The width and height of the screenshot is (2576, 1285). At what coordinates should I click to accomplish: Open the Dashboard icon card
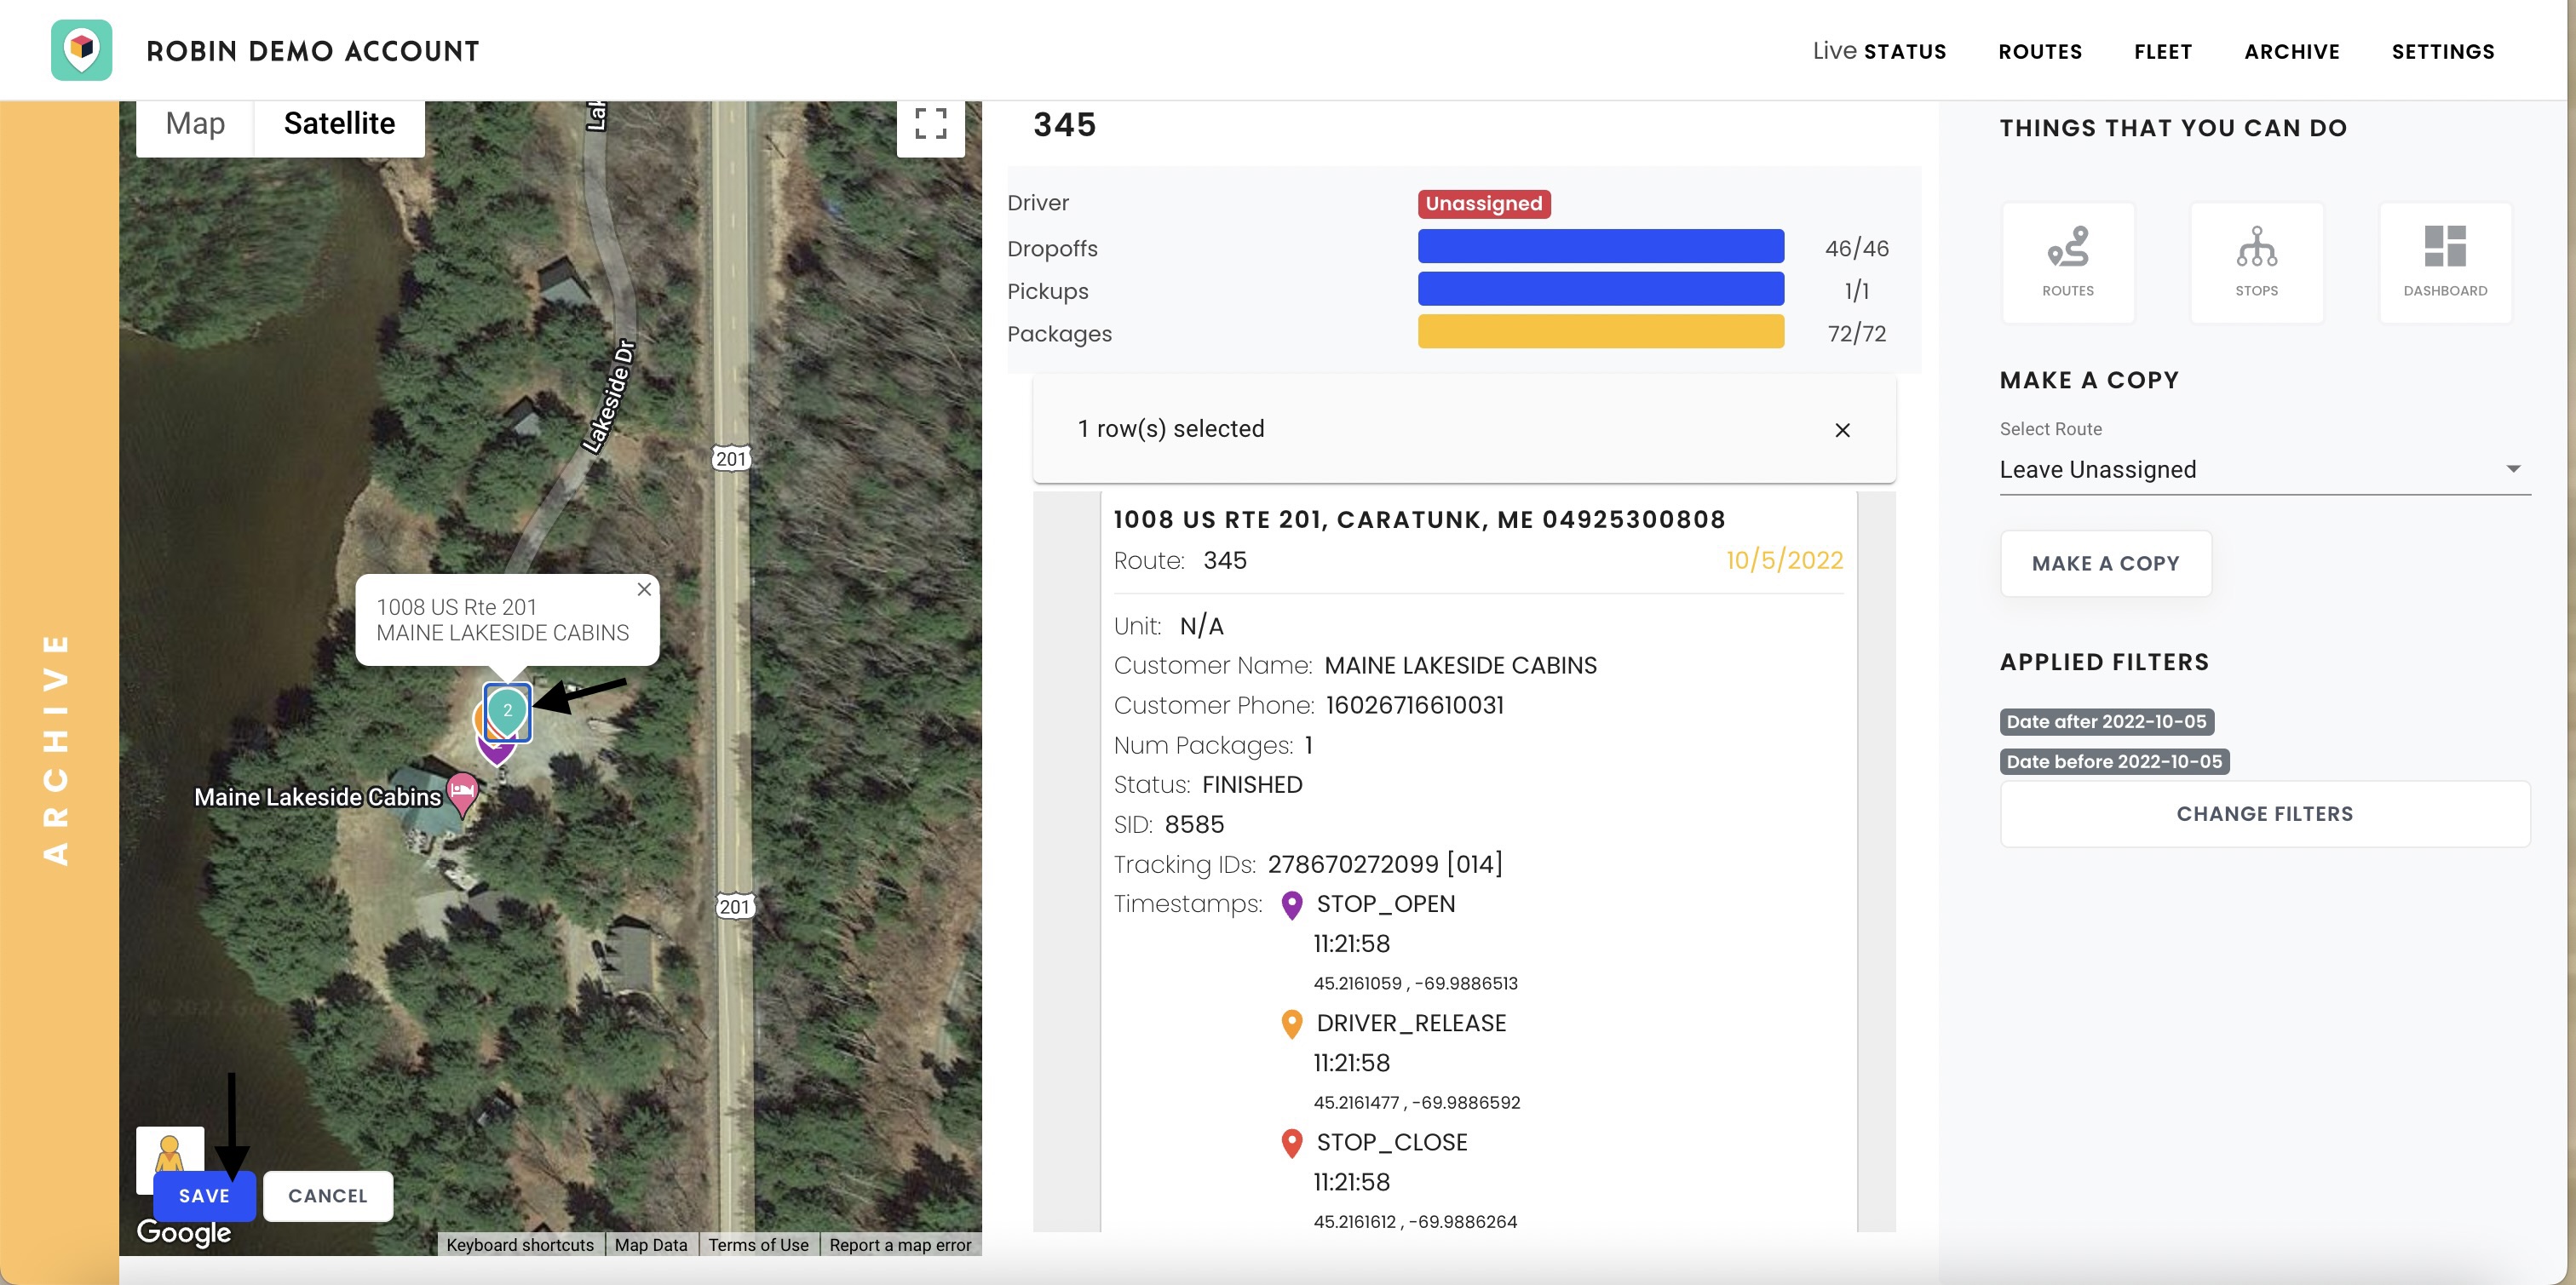[2444, 262]
